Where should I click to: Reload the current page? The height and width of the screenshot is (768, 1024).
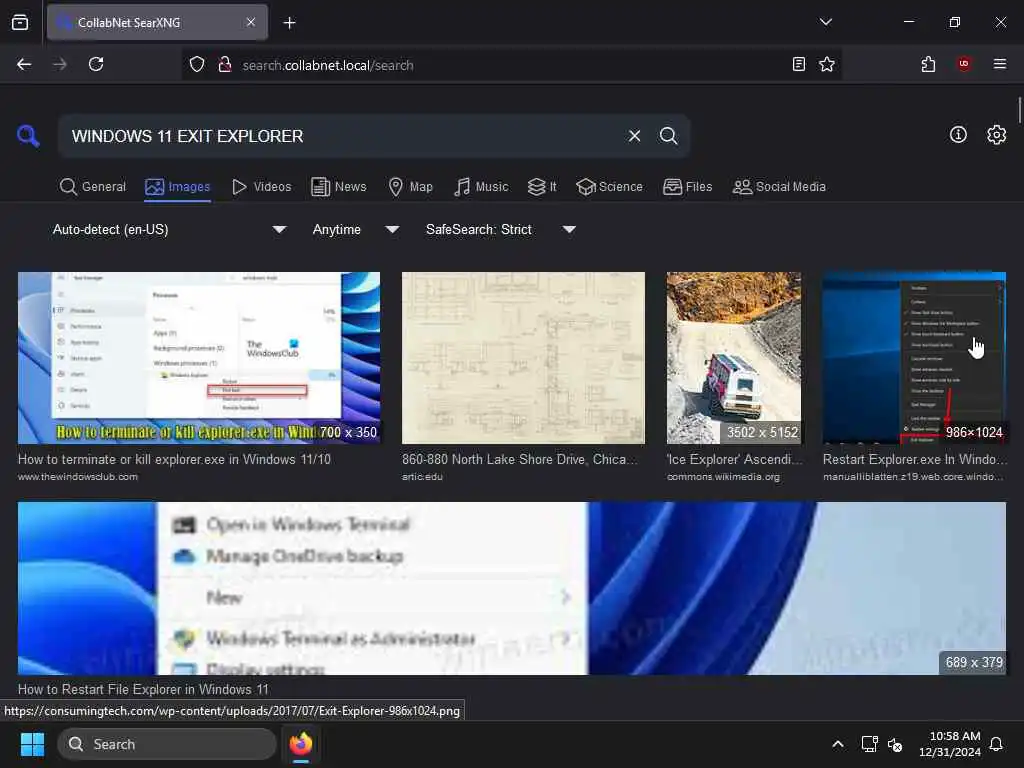click(x=96, y=64)
